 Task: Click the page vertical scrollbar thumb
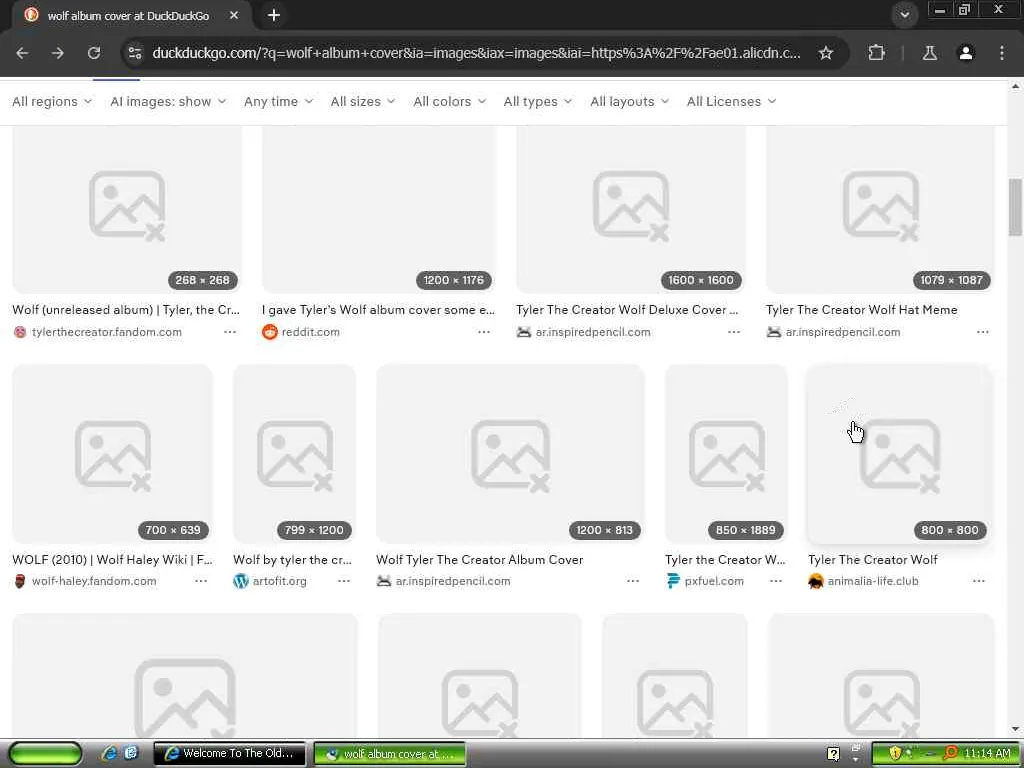(1016, 207)
